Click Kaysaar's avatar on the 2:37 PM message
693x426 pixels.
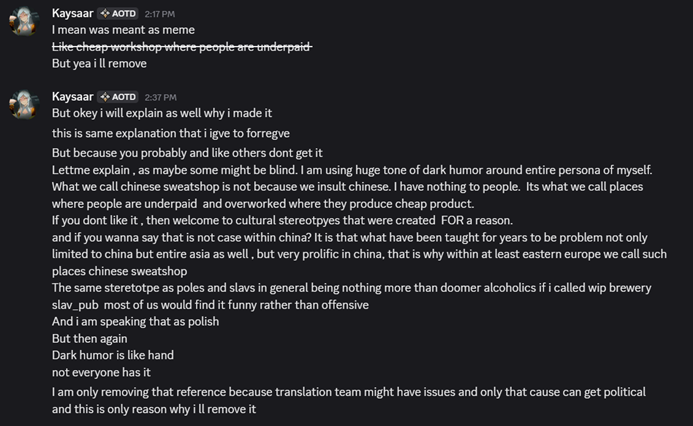point(24,105)
